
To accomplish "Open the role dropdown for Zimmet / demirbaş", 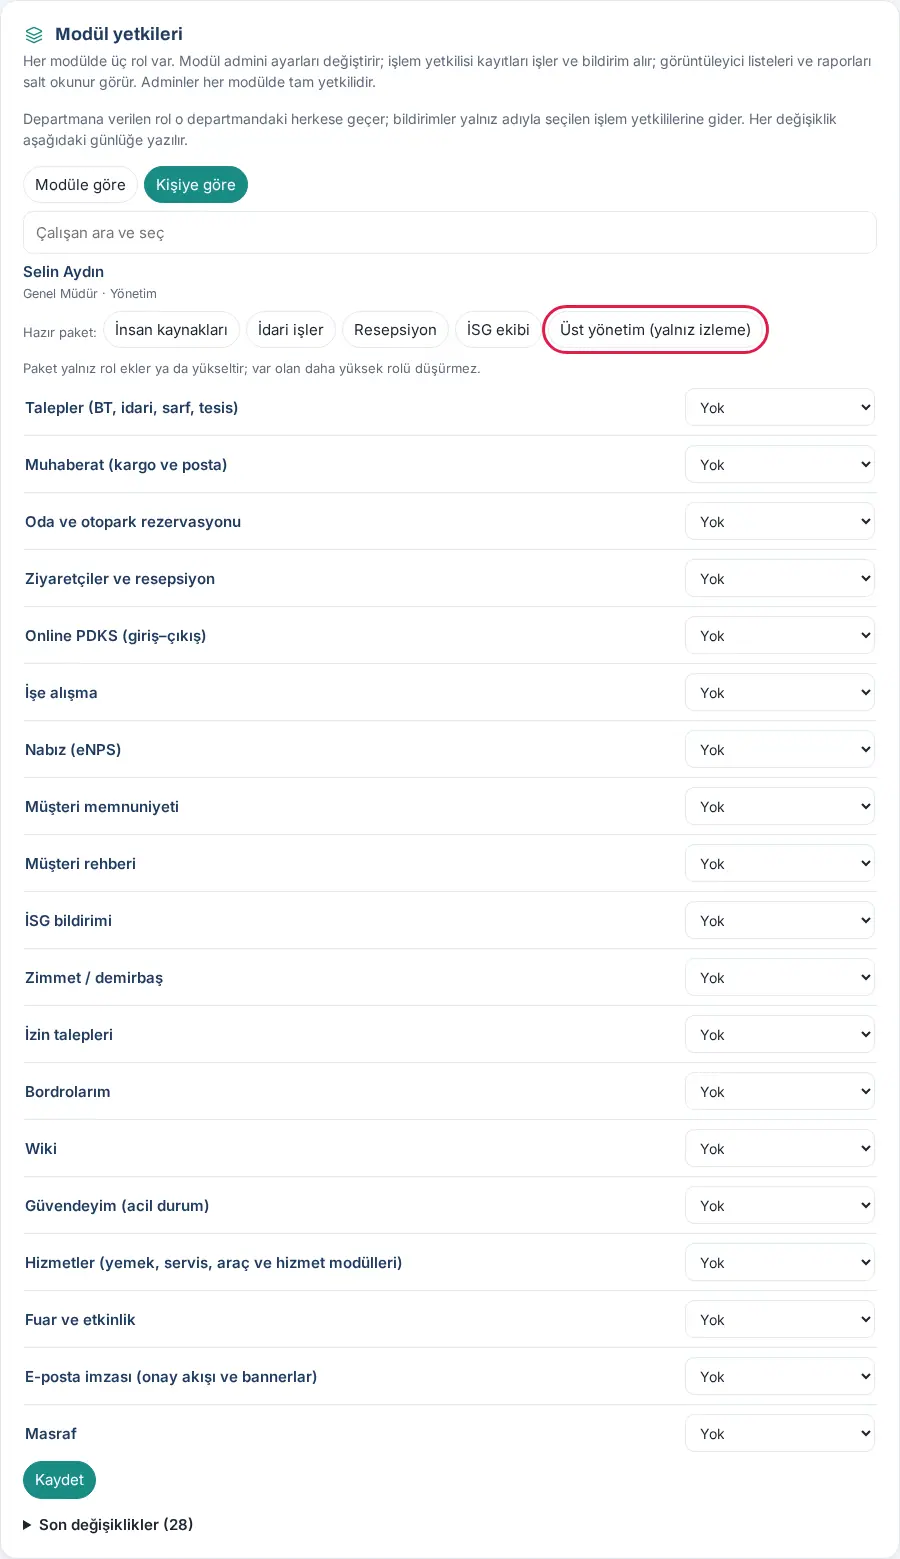I will coord(780,978).
